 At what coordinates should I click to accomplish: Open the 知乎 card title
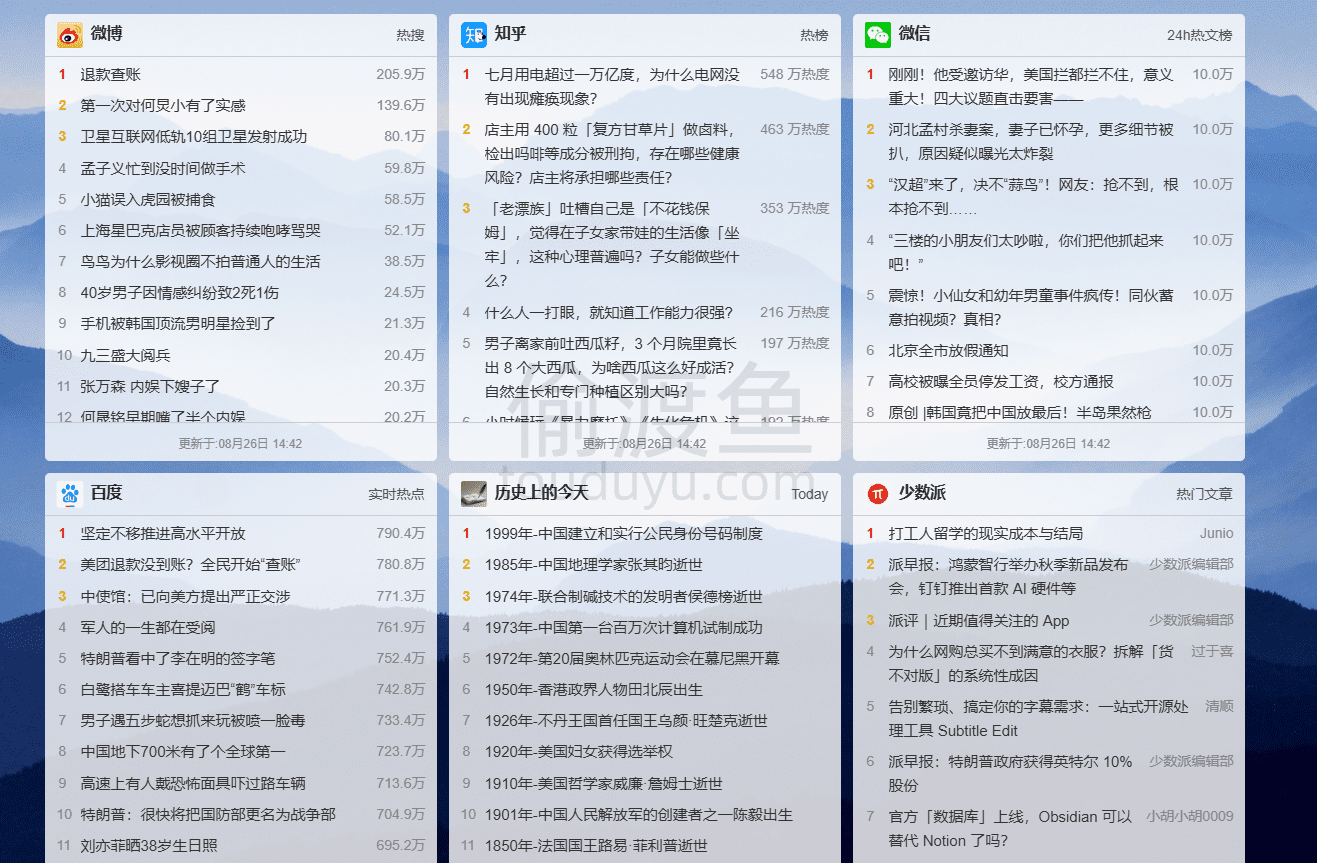(511, 34)
